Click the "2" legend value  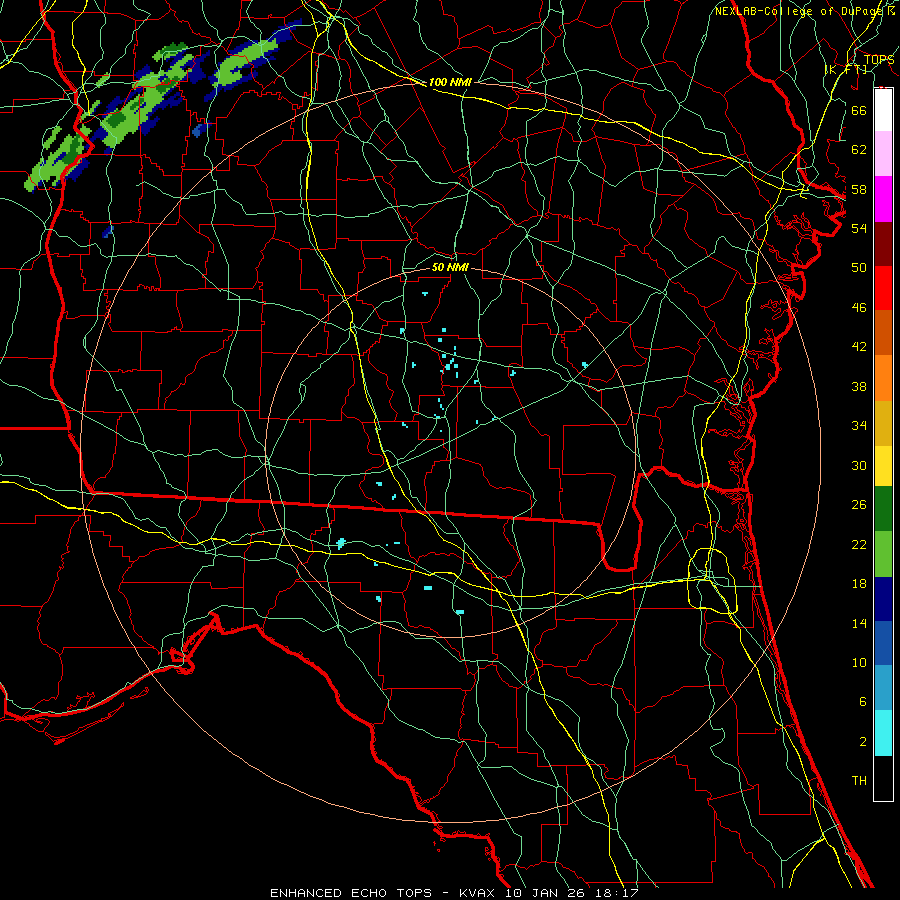click(863, 742)
